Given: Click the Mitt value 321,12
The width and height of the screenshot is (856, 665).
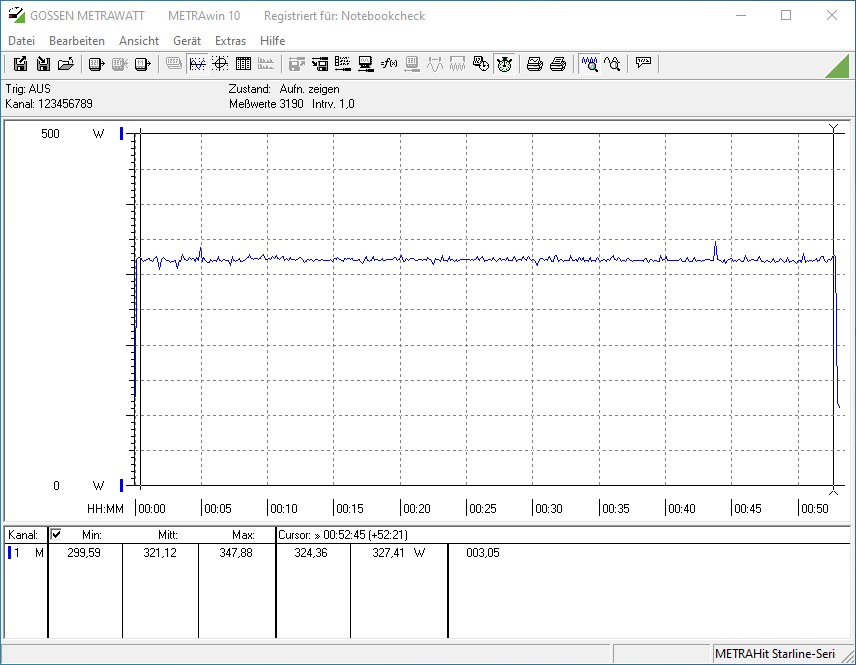Looking at the screenshot, I should pyautogui.click(x=160, y=553).
